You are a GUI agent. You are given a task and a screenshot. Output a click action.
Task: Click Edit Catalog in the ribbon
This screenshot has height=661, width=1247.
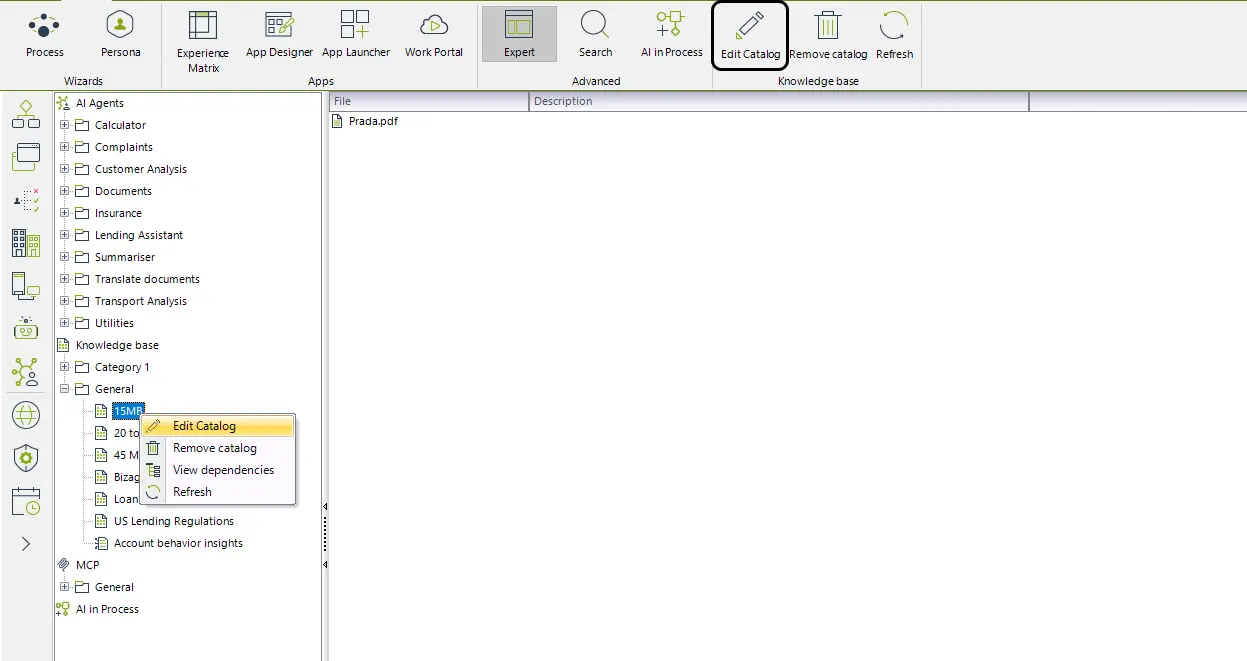750,36
